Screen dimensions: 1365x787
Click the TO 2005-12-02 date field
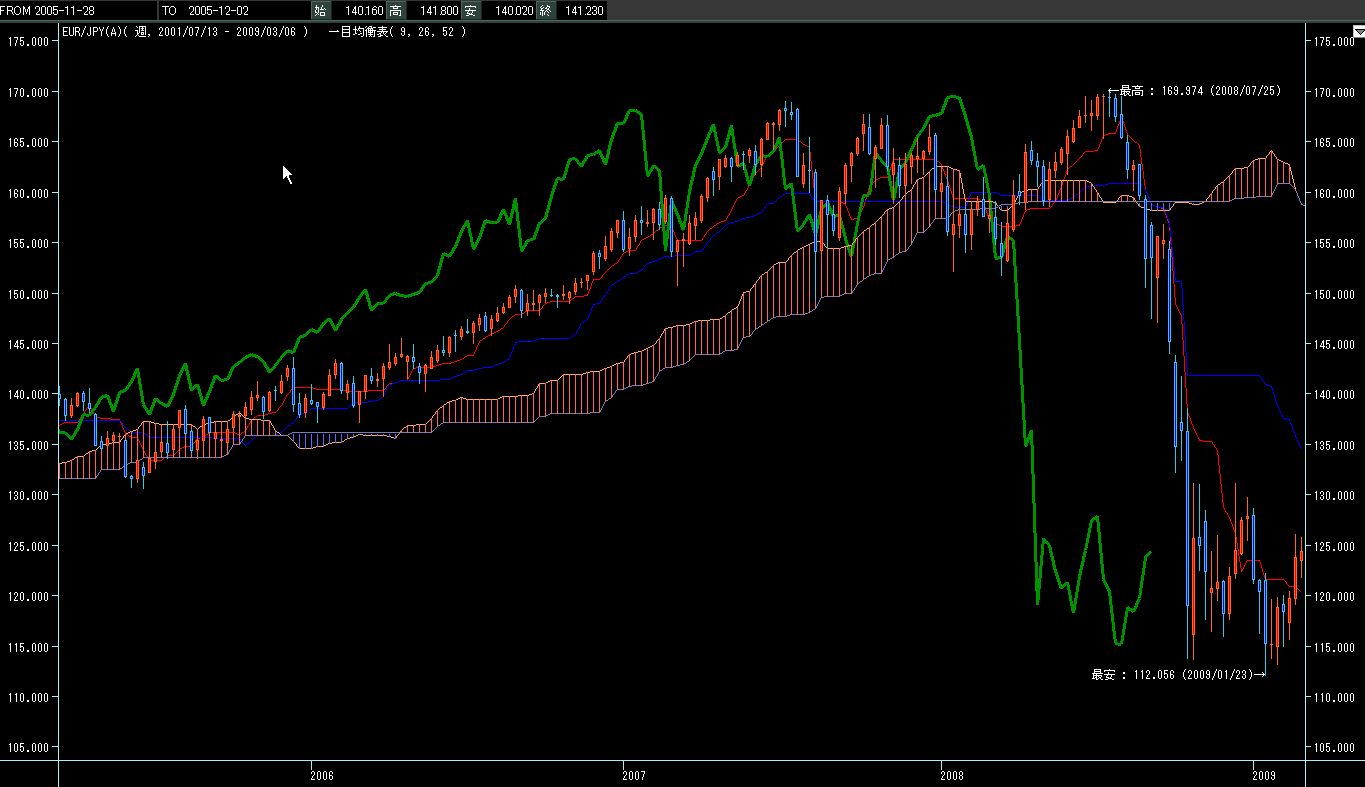(233, 10)
